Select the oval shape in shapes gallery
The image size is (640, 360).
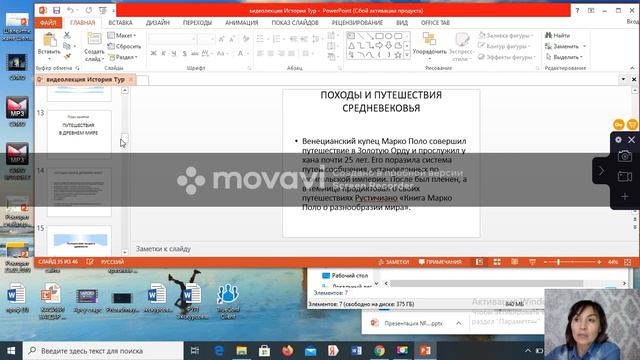coord(389,36)
